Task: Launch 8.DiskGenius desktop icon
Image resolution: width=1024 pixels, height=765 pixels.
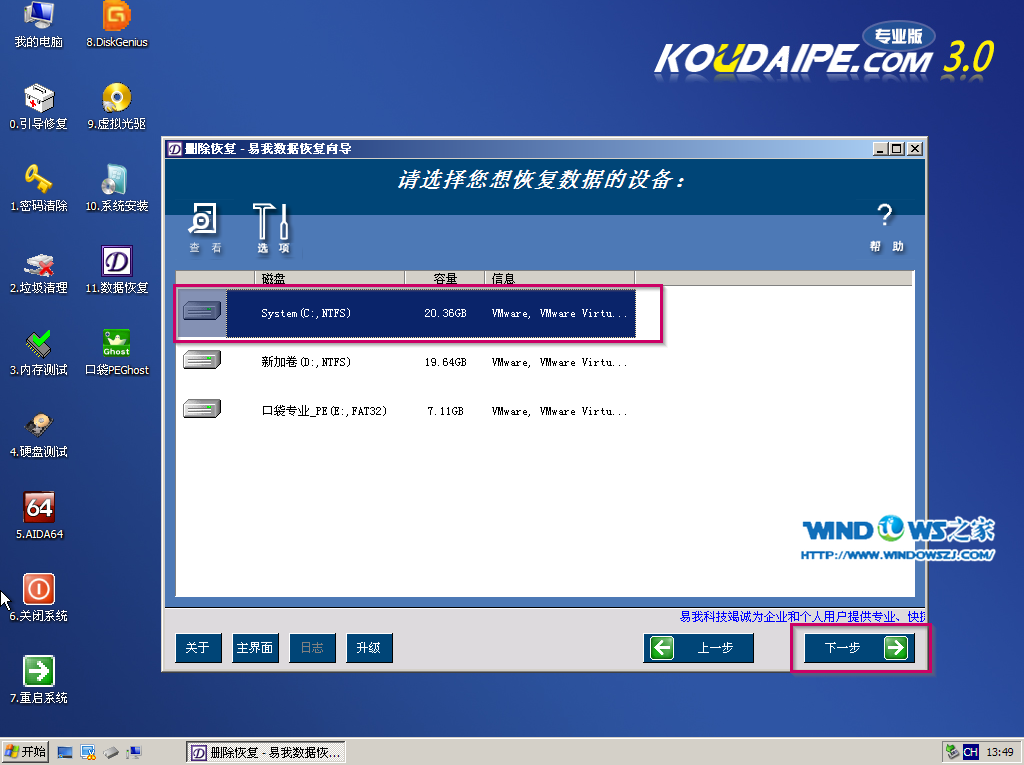Action: pos(117,17)
